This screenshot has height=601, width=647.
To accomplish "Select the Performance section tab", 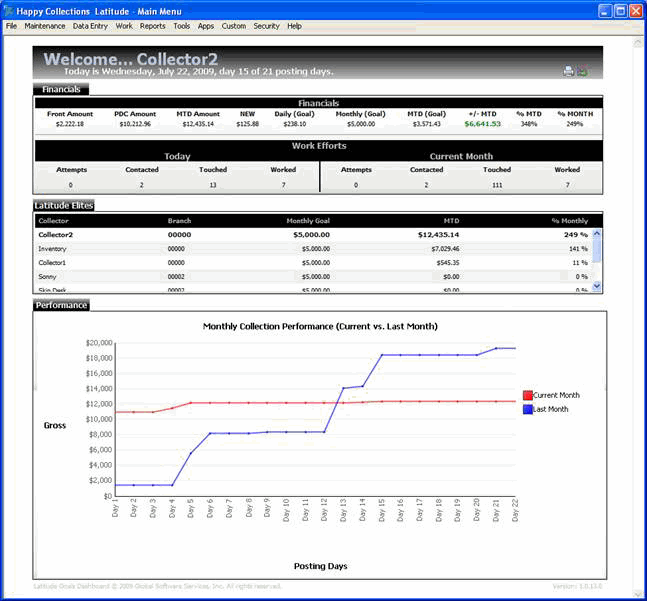I will click(61, 305).
